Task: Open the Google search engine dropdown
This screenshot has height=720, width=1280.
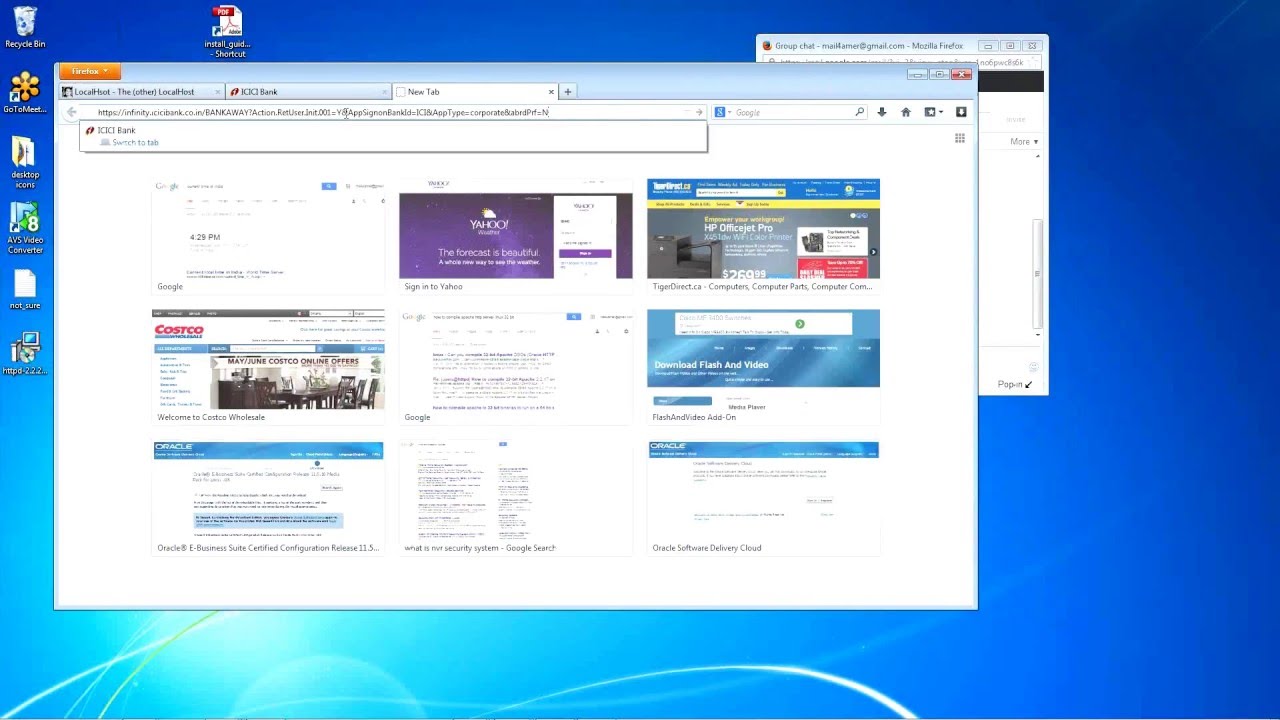Action: pyautogui.click(x=723, y=112)
